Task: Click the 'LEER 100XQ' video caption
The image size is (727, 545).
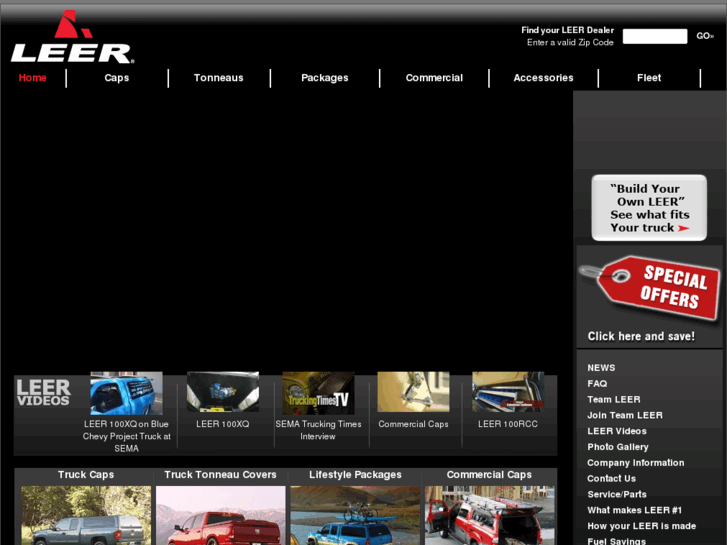Action: pyautogui.click(x=223, y=424)
